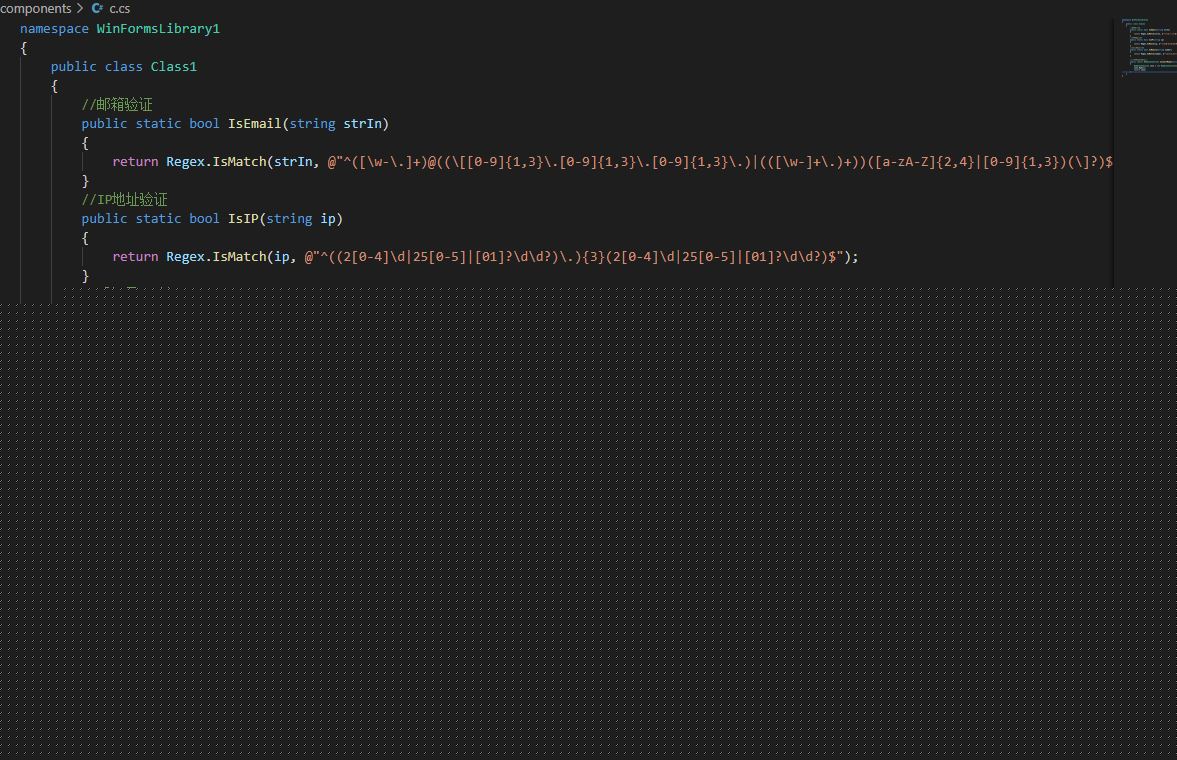Click the bool keyword in IsEmail declaration

tap(204, 123)
